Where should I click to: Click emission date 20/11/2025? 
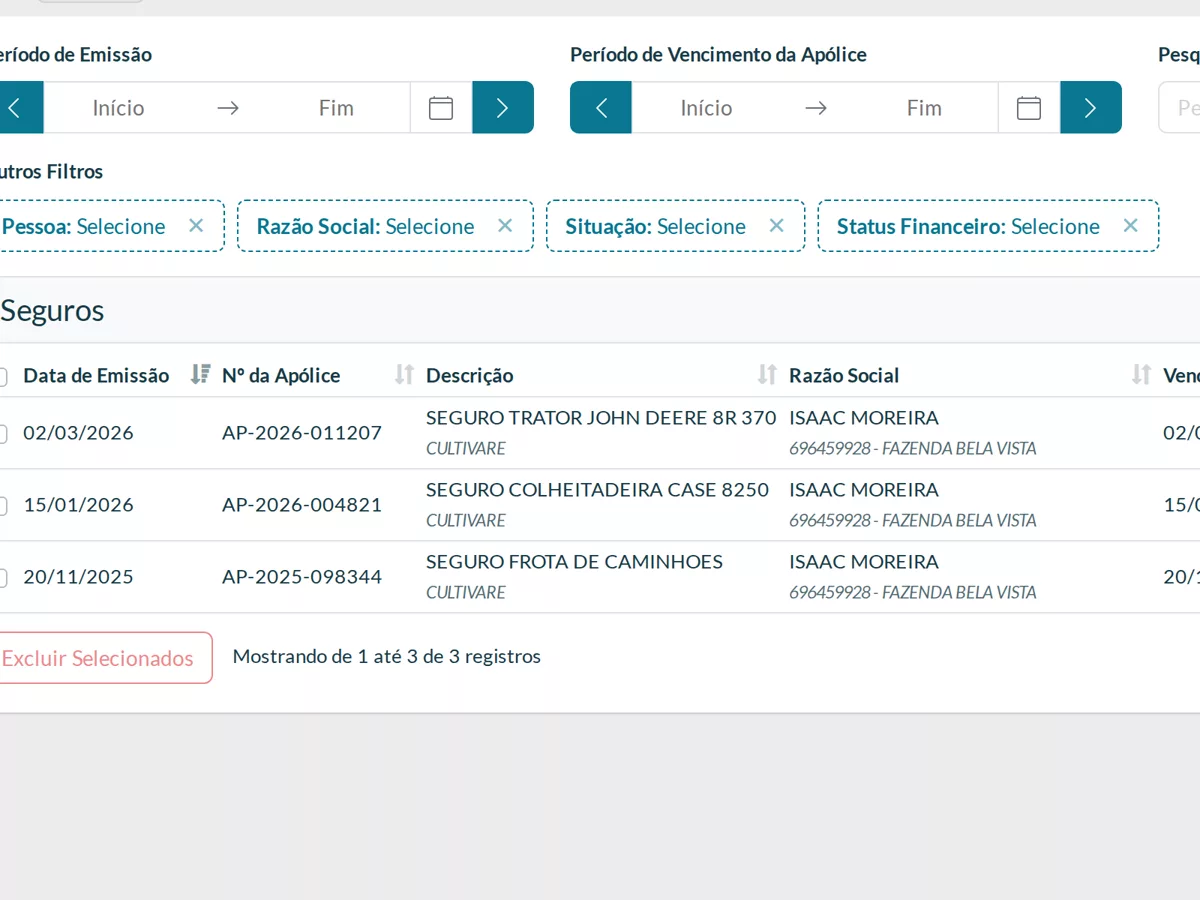coord(78,577)
